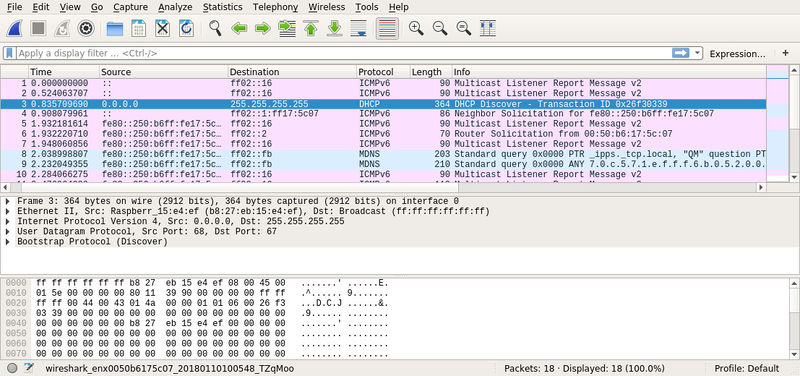Toggle filter bookmark icon in filter bar
The width and height of the screenshot is (800, 376).
pyautogui.click(x=9, y=53)
